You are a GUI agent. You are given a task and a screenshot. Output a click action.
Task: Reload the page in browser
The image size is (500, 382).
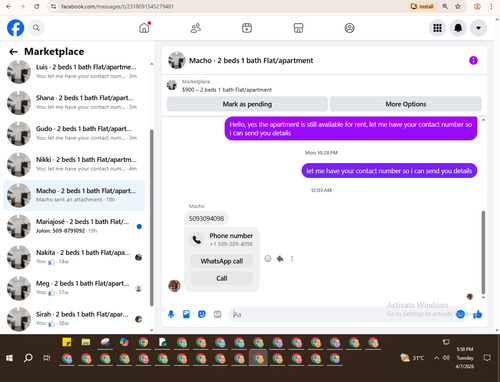tap(37, 6)
